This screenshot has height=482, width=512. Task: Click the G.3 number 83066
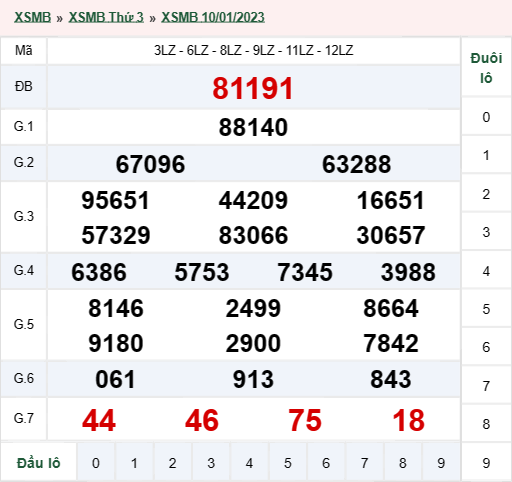tap(253, 235)
